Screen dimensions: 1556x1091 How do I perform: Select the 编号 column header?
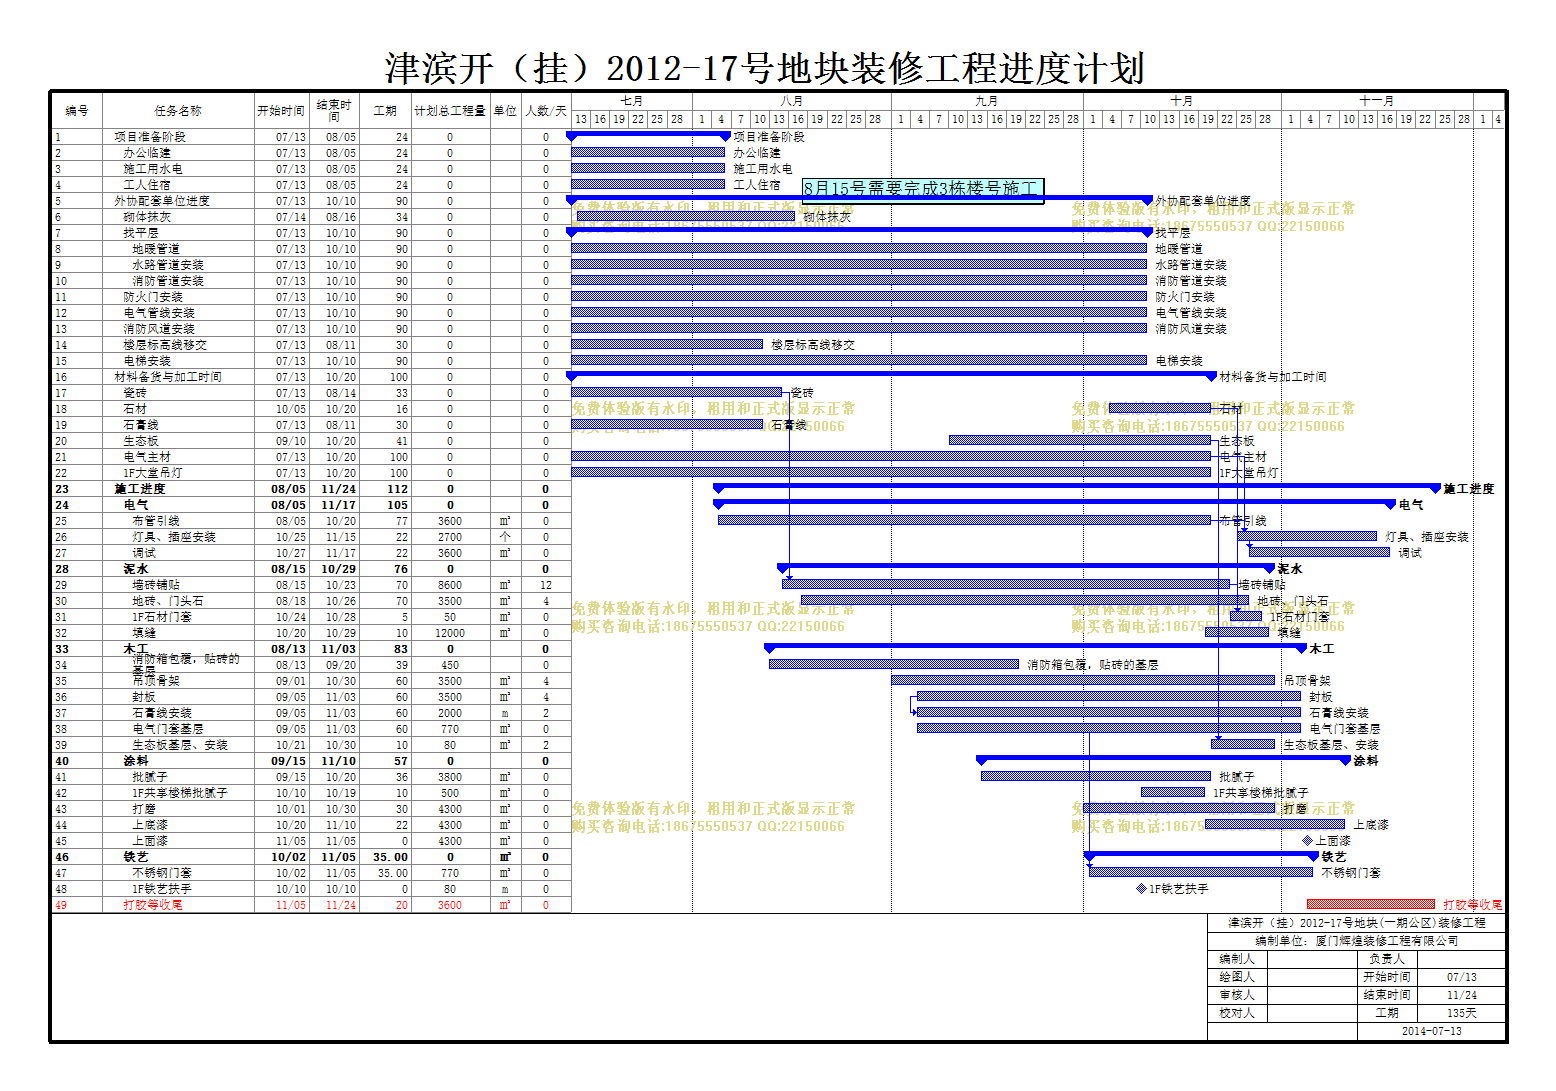pos(77,111)
